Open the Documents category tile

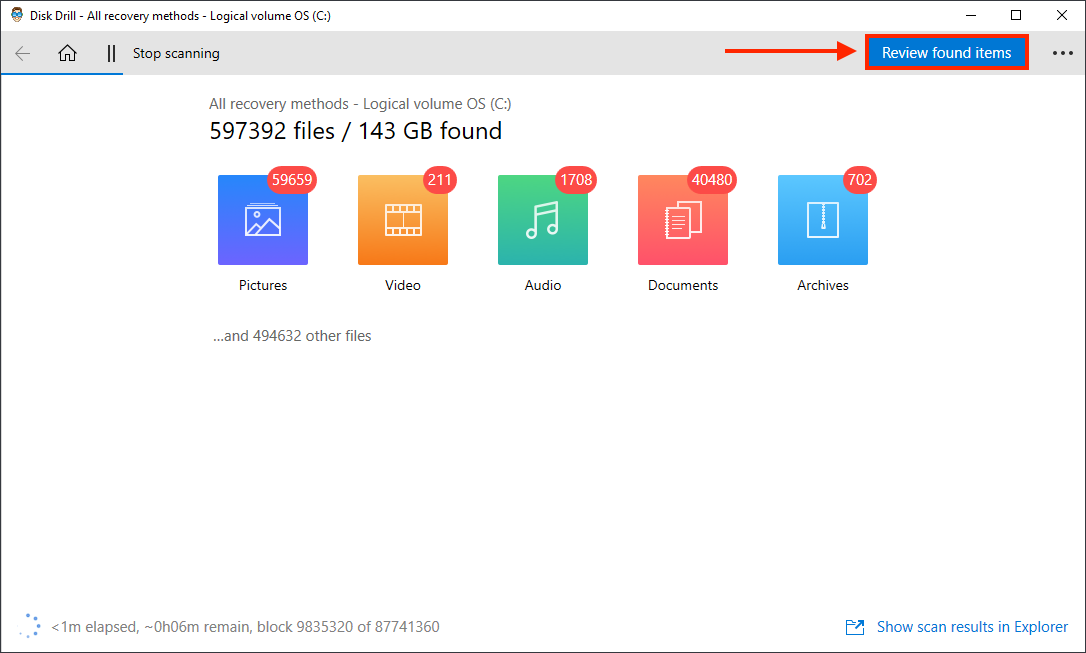point(683,220)
